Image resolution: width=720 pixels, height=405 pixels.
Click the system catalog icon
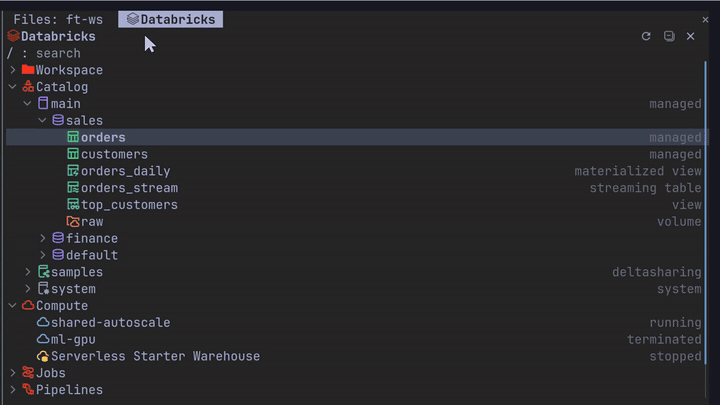click(x=43, y=288)
